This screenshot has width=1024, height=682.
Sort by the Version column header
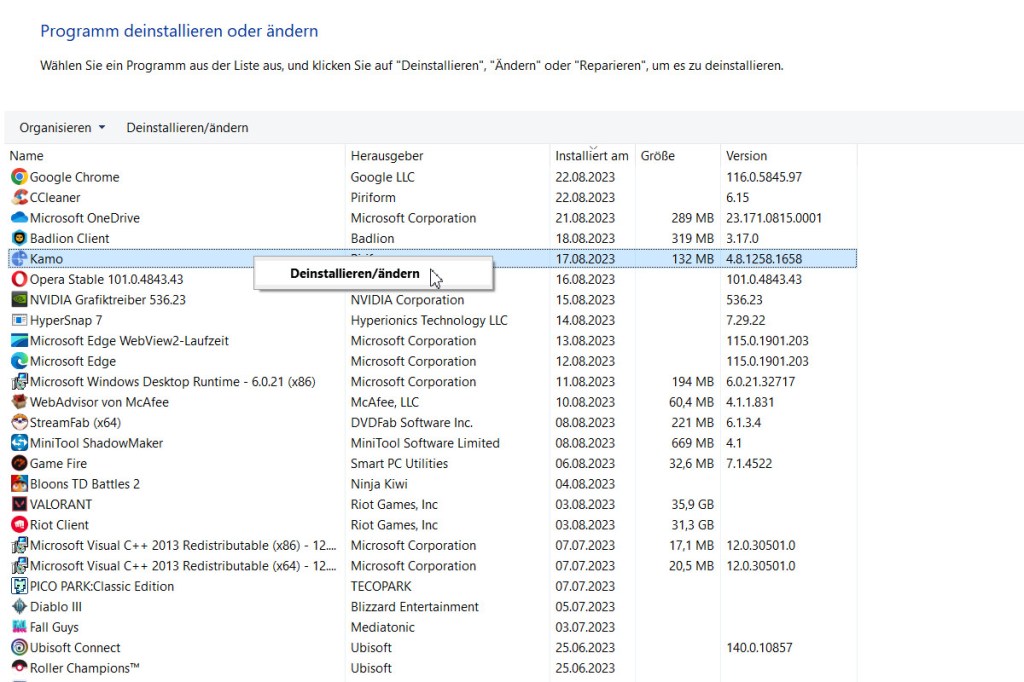tap(746, 155)
